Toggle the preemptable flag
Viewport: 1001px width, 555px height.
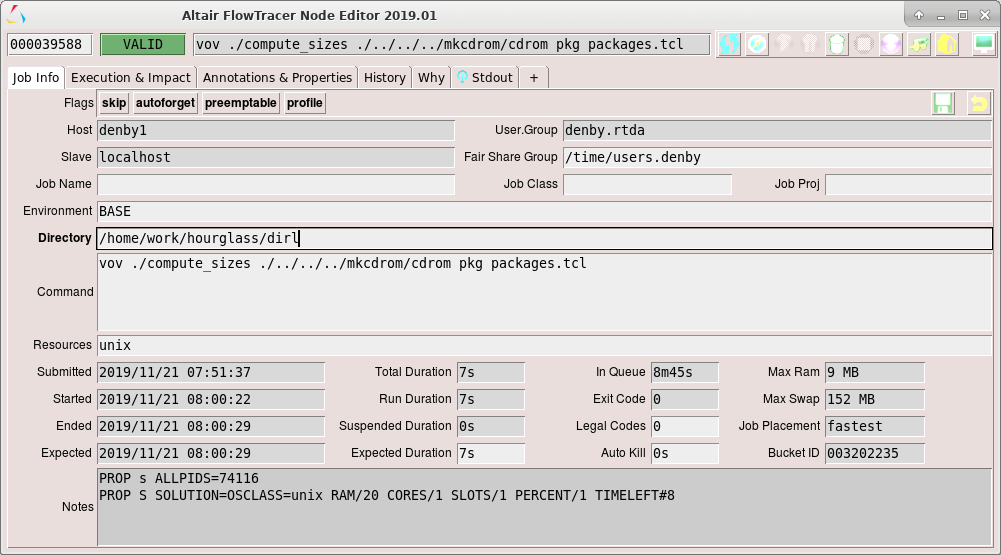(x=241, y=103)
